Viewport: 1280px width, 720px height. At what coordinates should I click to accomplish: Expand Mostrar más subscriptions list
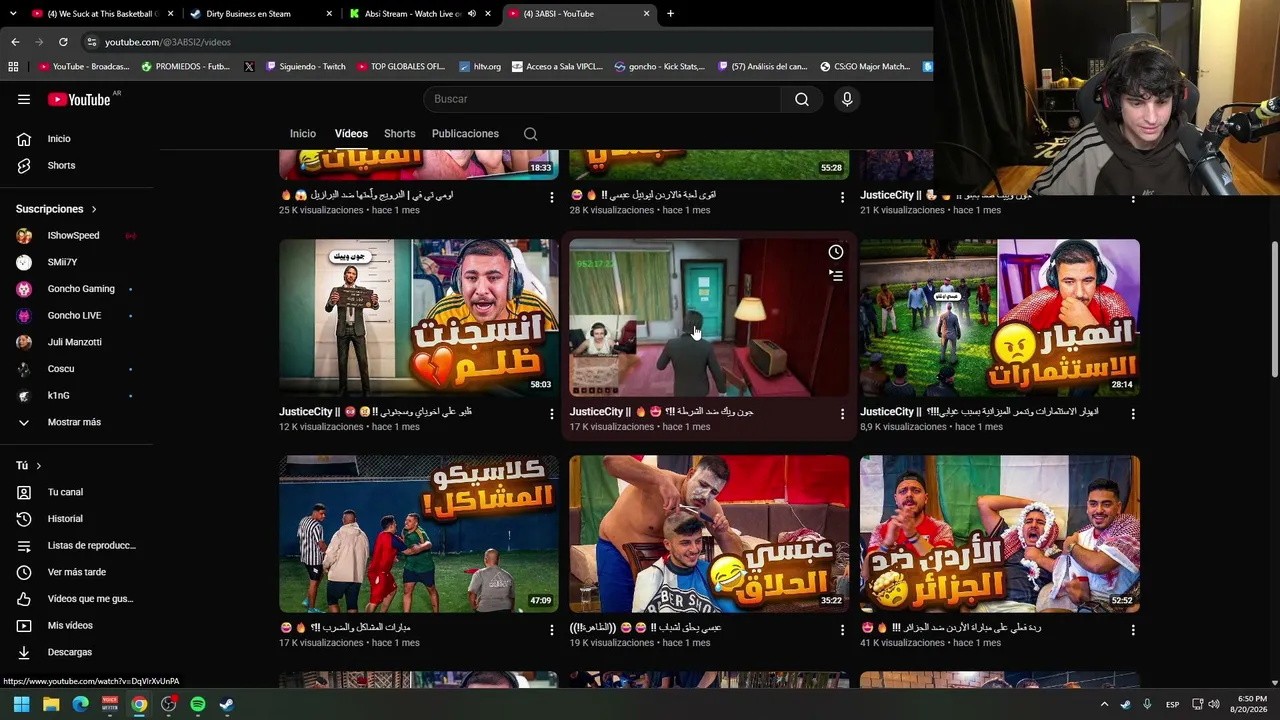coord(76,422)
